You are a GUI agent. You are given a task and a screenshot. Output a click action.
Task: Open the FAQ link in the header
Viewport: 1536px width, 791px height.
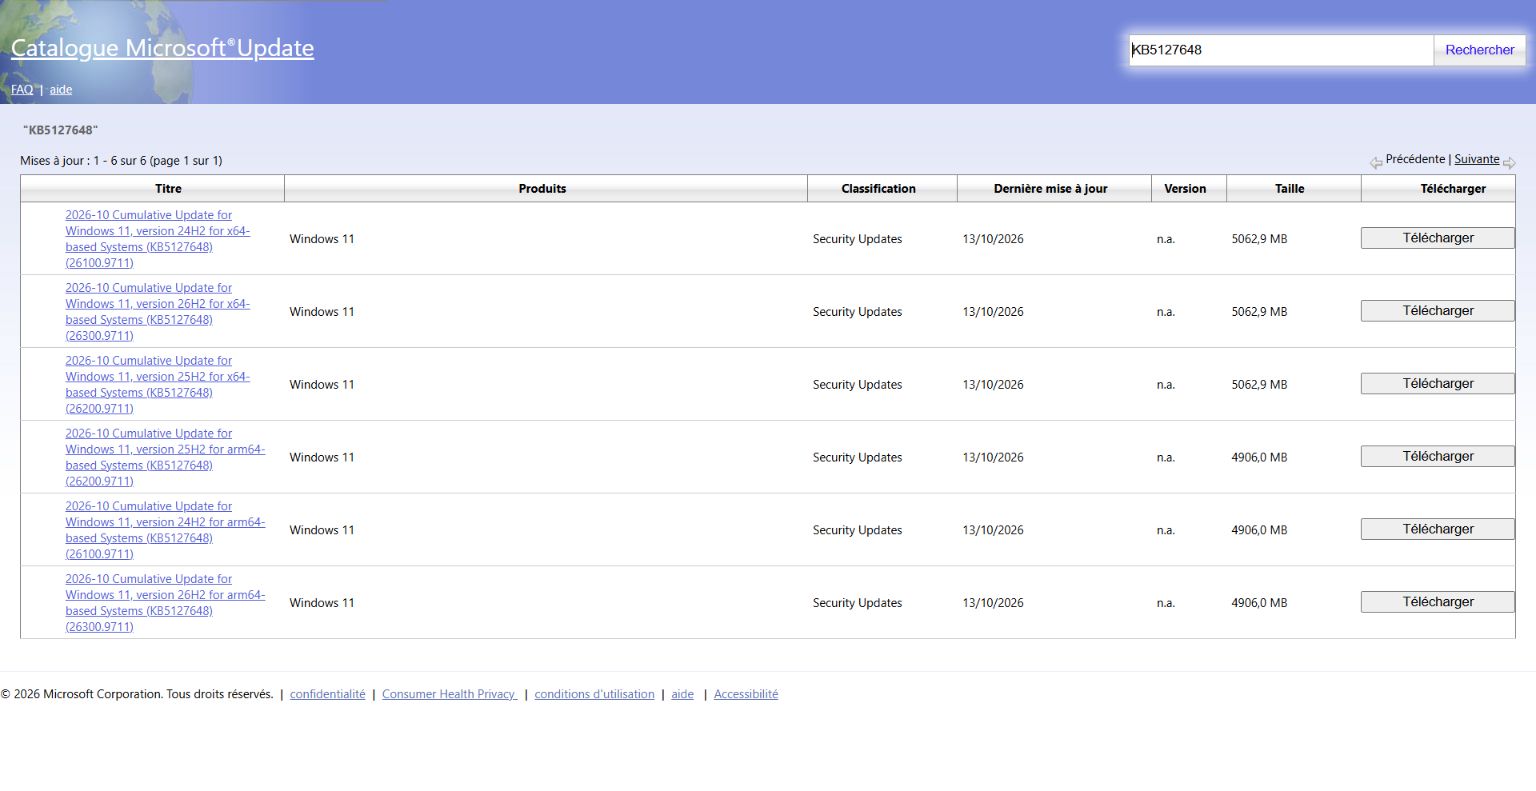(22, 90)
